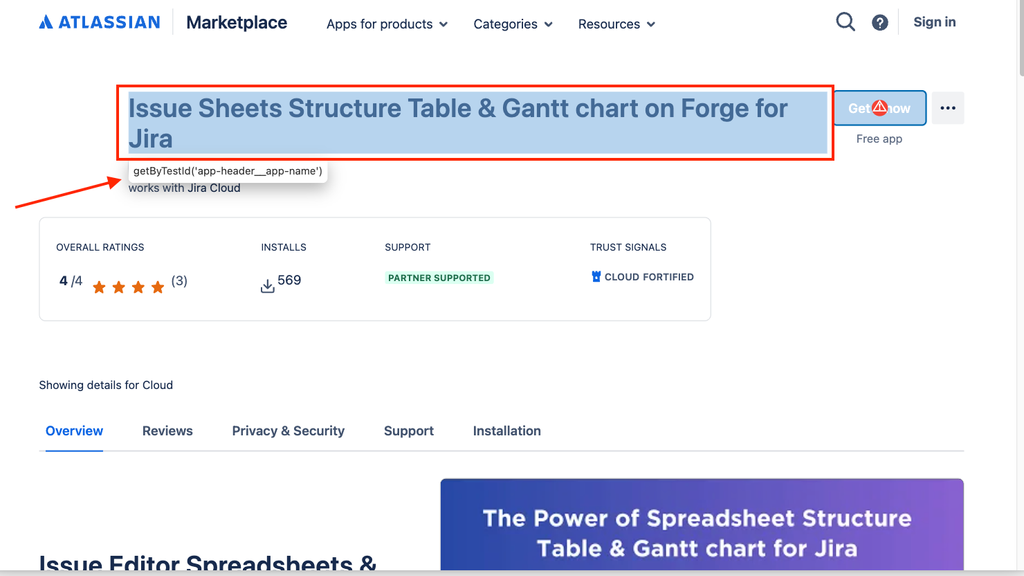Click the orange star ratings
Image resolution: width=1024 pixels, height=576 pixels.
click(x=128, y=287)
